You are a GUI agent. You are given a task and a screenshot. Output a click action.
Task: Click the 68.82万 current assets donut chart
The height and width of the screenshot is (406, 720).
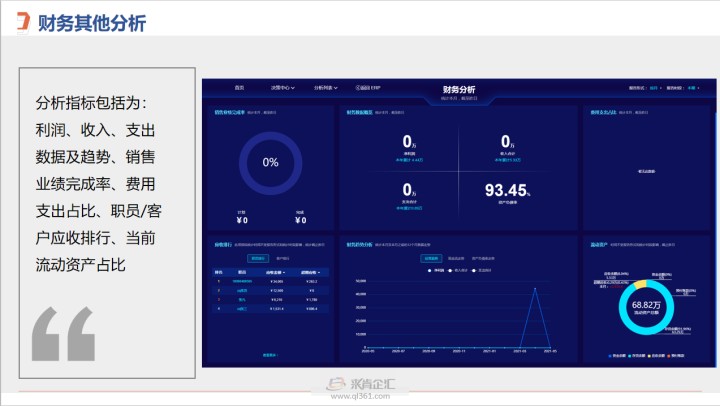click(x=646, y=307)
